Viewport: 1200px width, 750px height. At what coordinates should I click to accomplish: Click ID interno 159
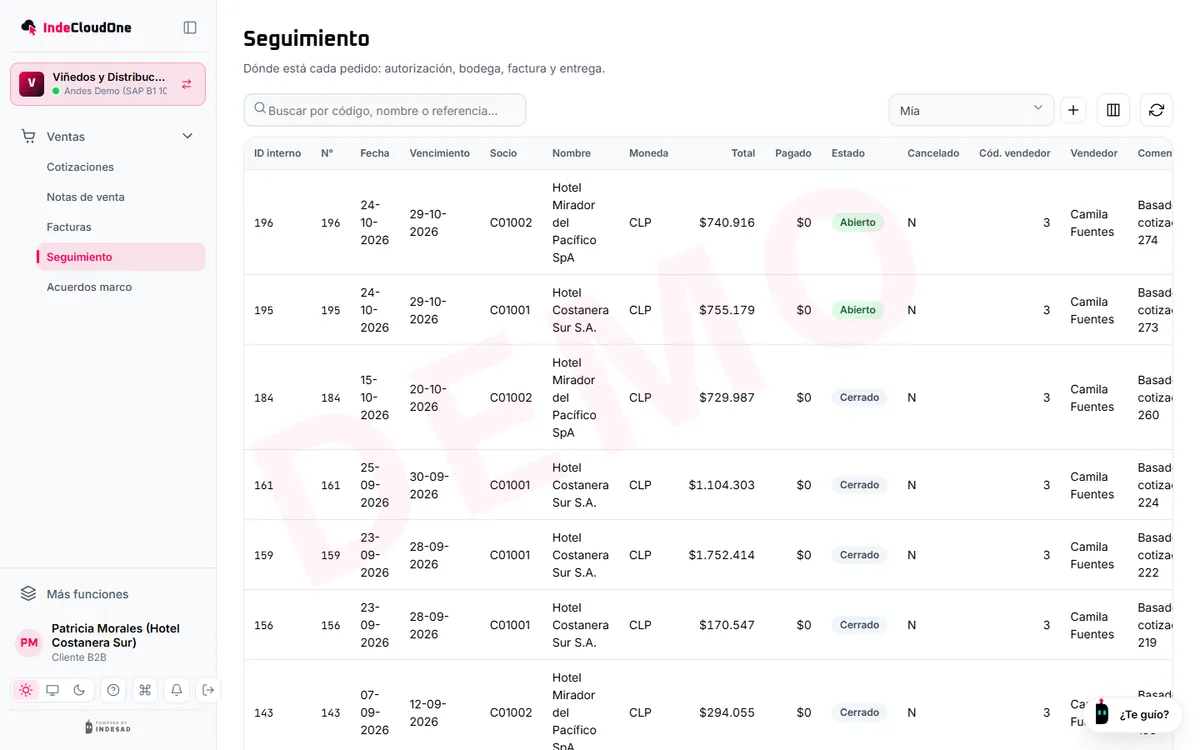(x=264, y=555)
